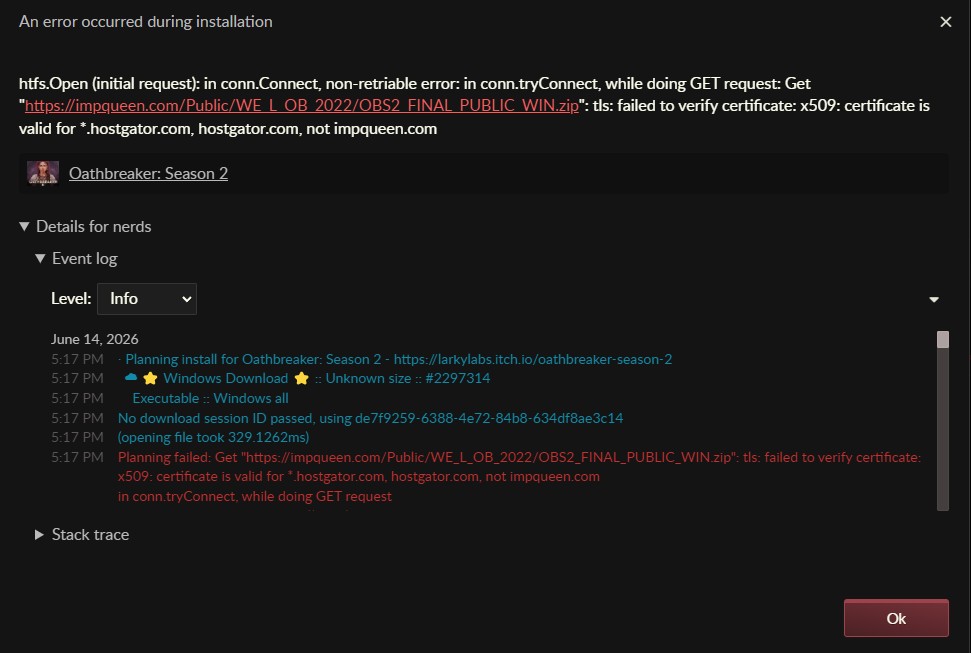Close the installation error dialog
Screen dimensions: 971x653
point(946,22)
